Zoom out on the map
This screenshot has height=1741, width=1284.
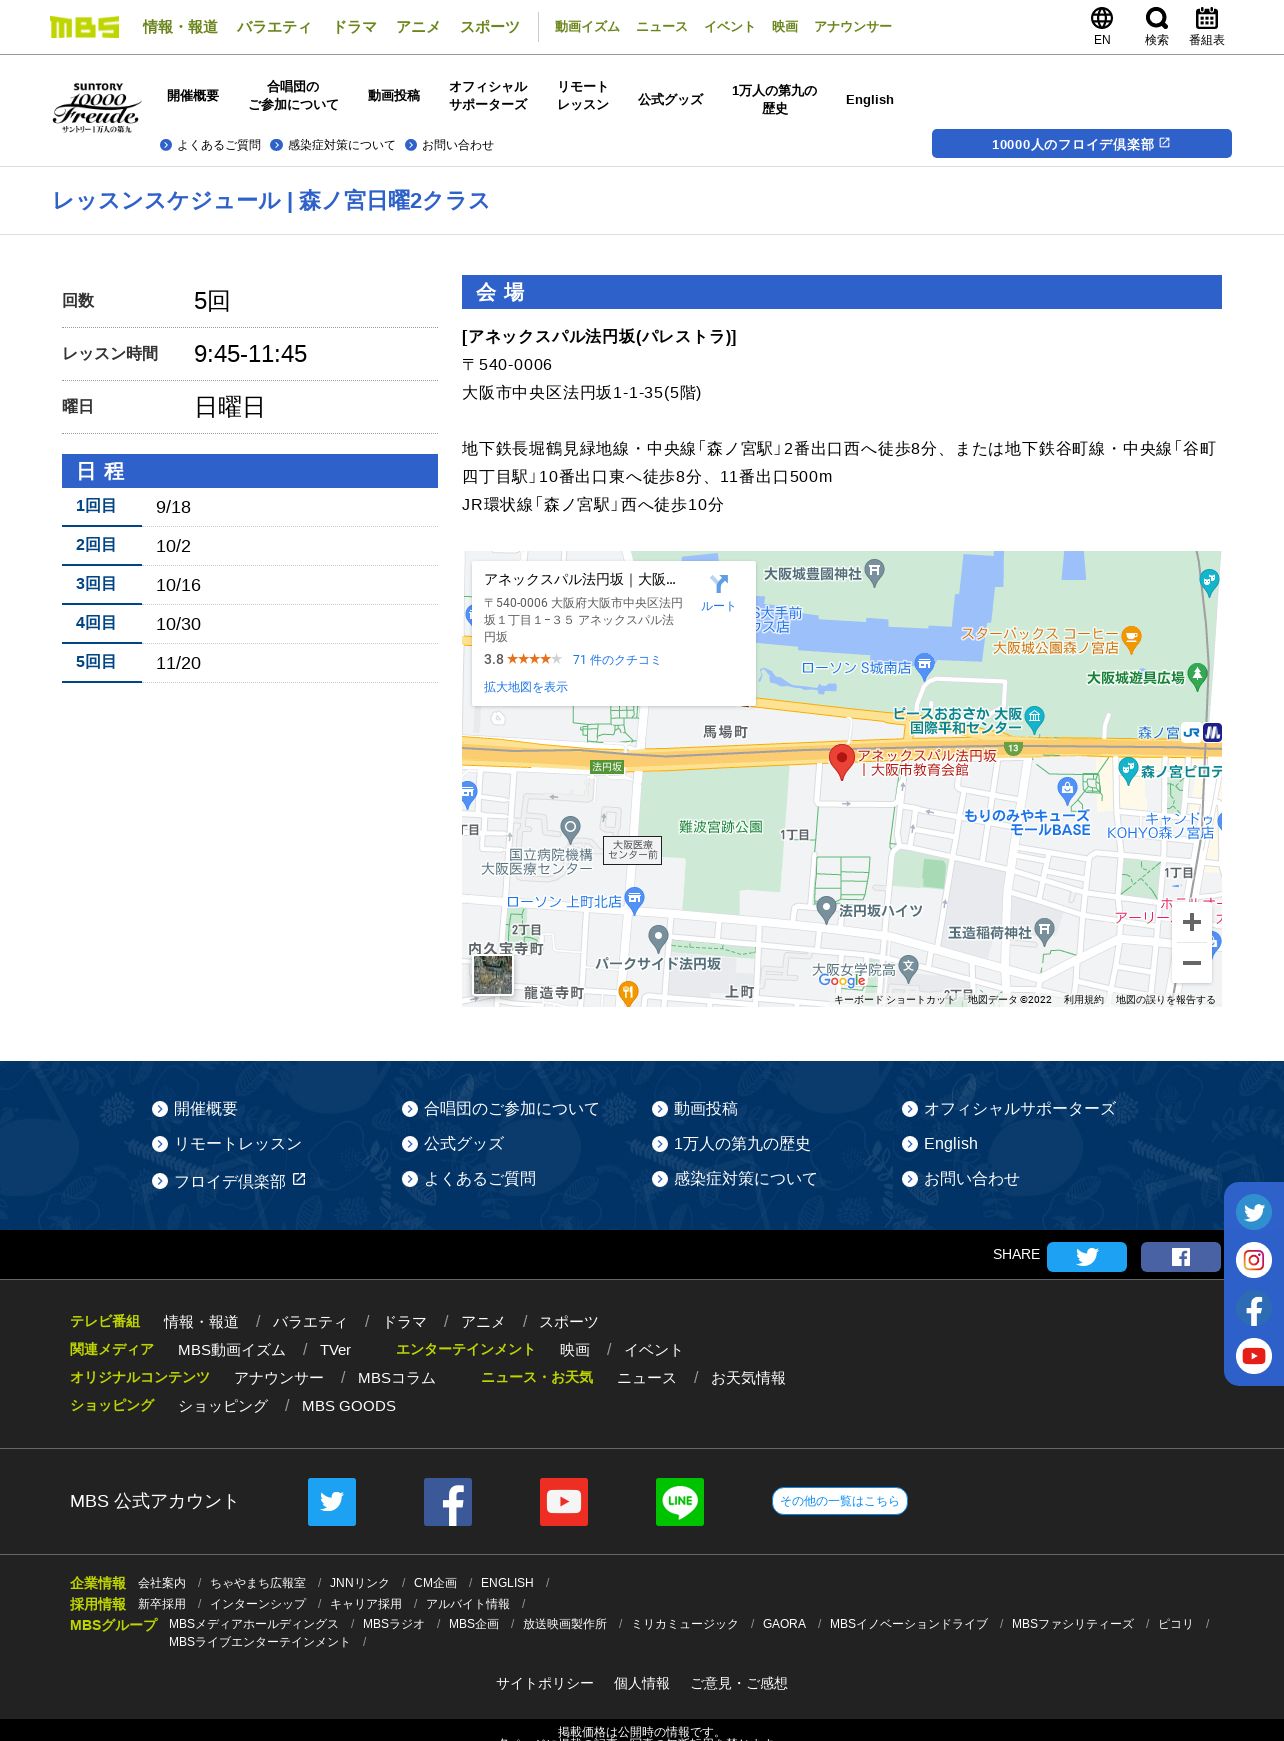1192,963
